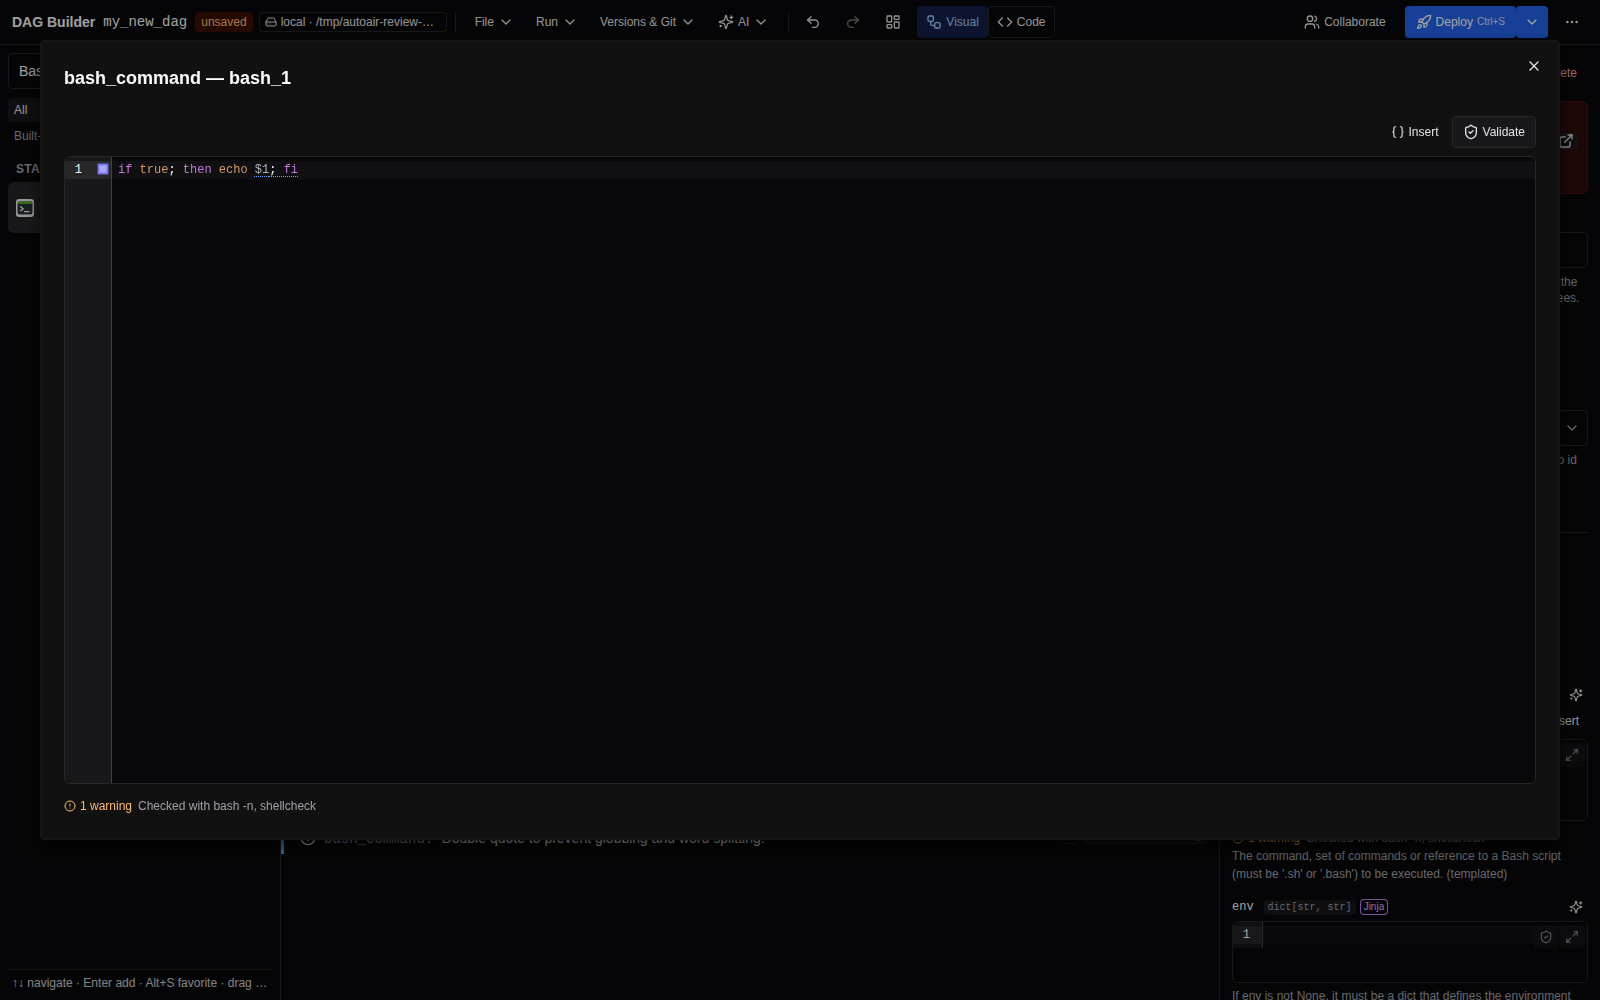The image size is (1600, 1000).
Task: Place cursor in the bash code line
Action: [822, 169]
